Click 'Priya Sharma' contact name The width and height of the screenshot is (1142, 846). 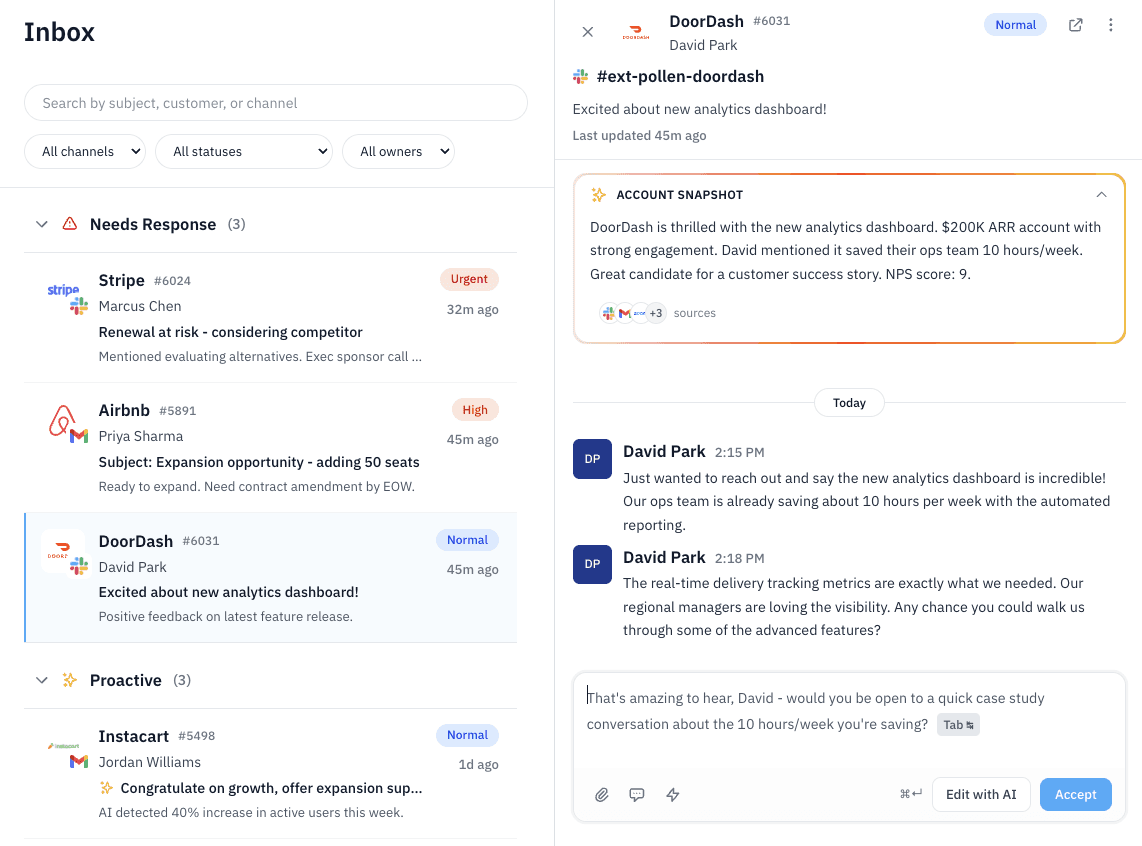[x=141, y=436]
